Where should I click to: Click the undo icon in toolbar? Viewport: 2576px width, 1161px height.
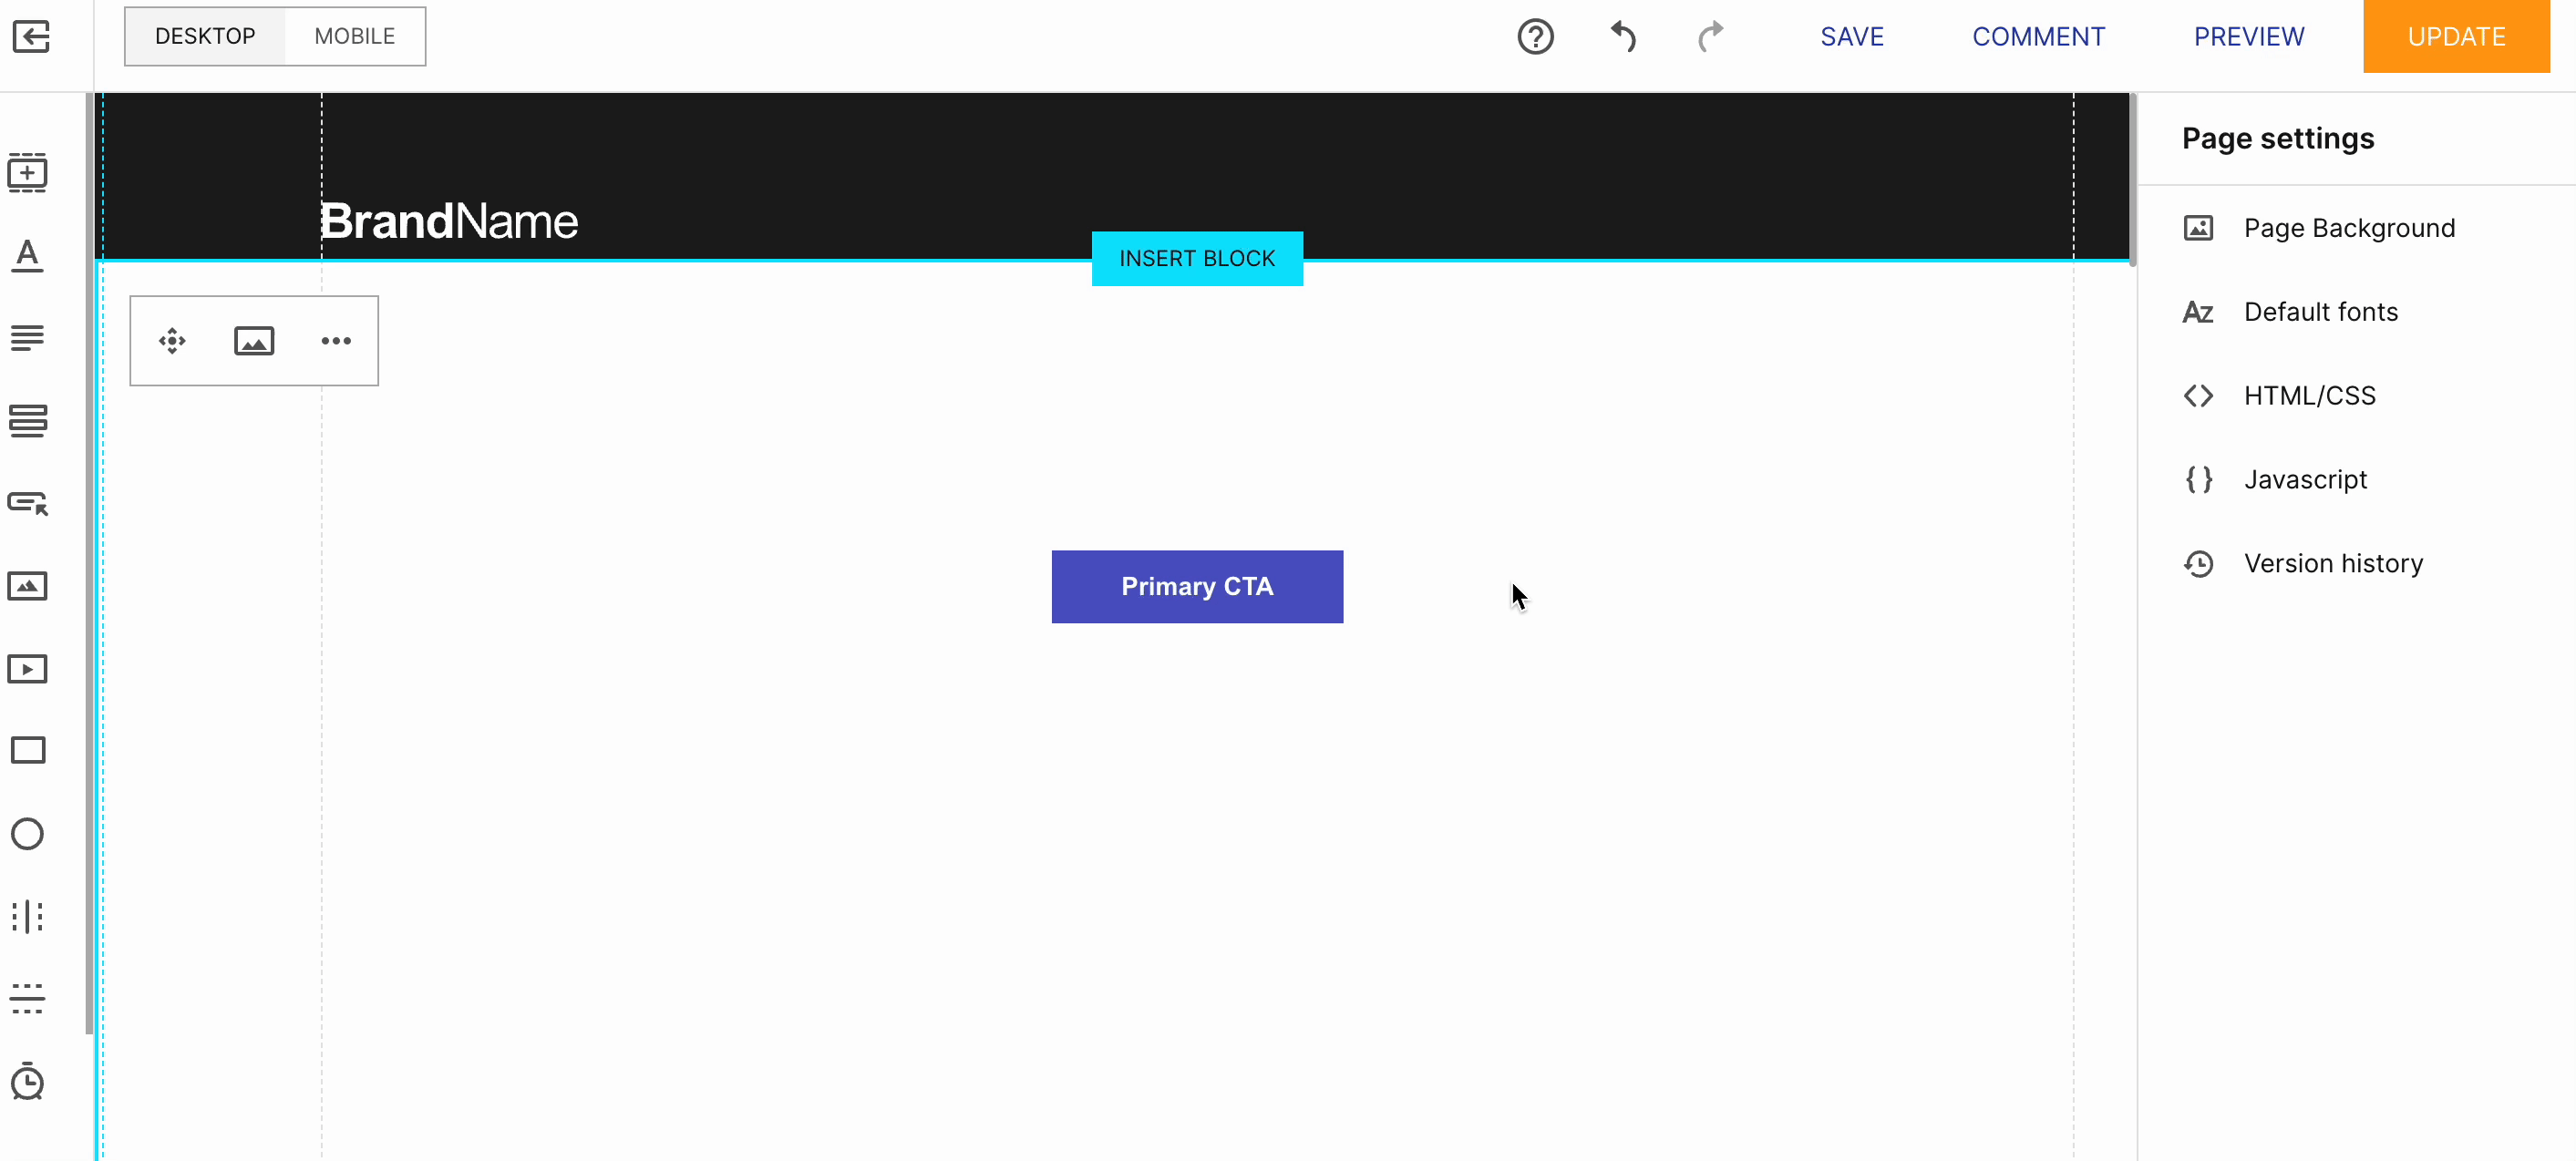click(1623, 36)
